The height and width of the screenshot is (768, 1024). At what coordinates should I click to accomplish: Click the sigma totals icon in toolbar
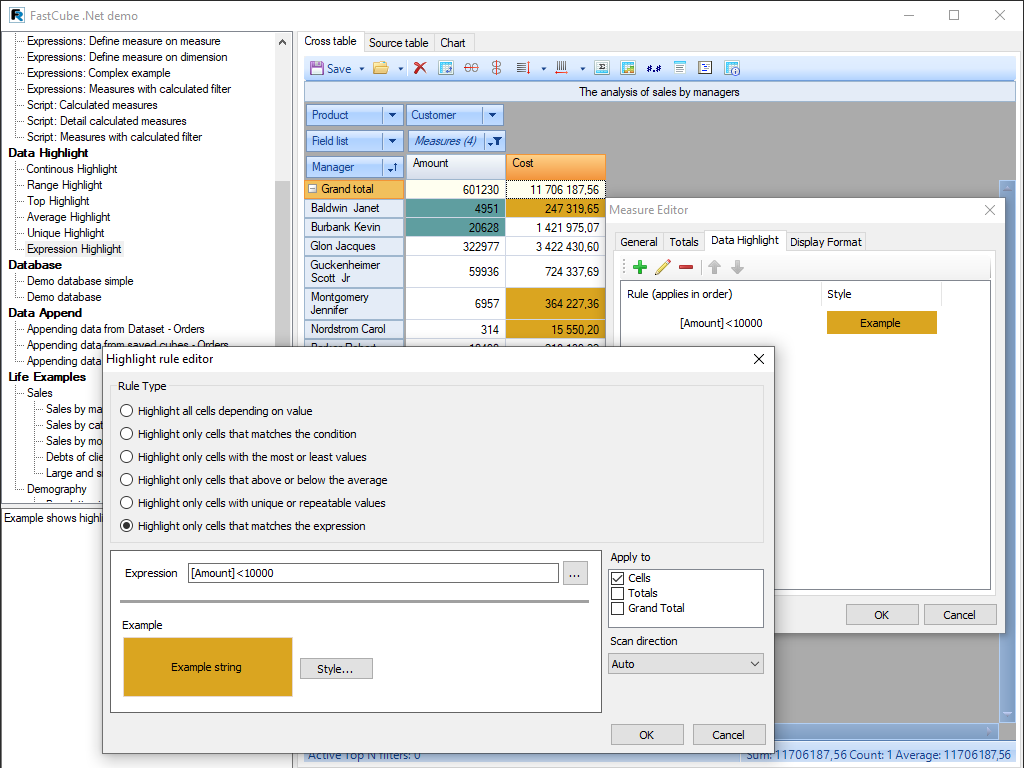pos(602,68)
